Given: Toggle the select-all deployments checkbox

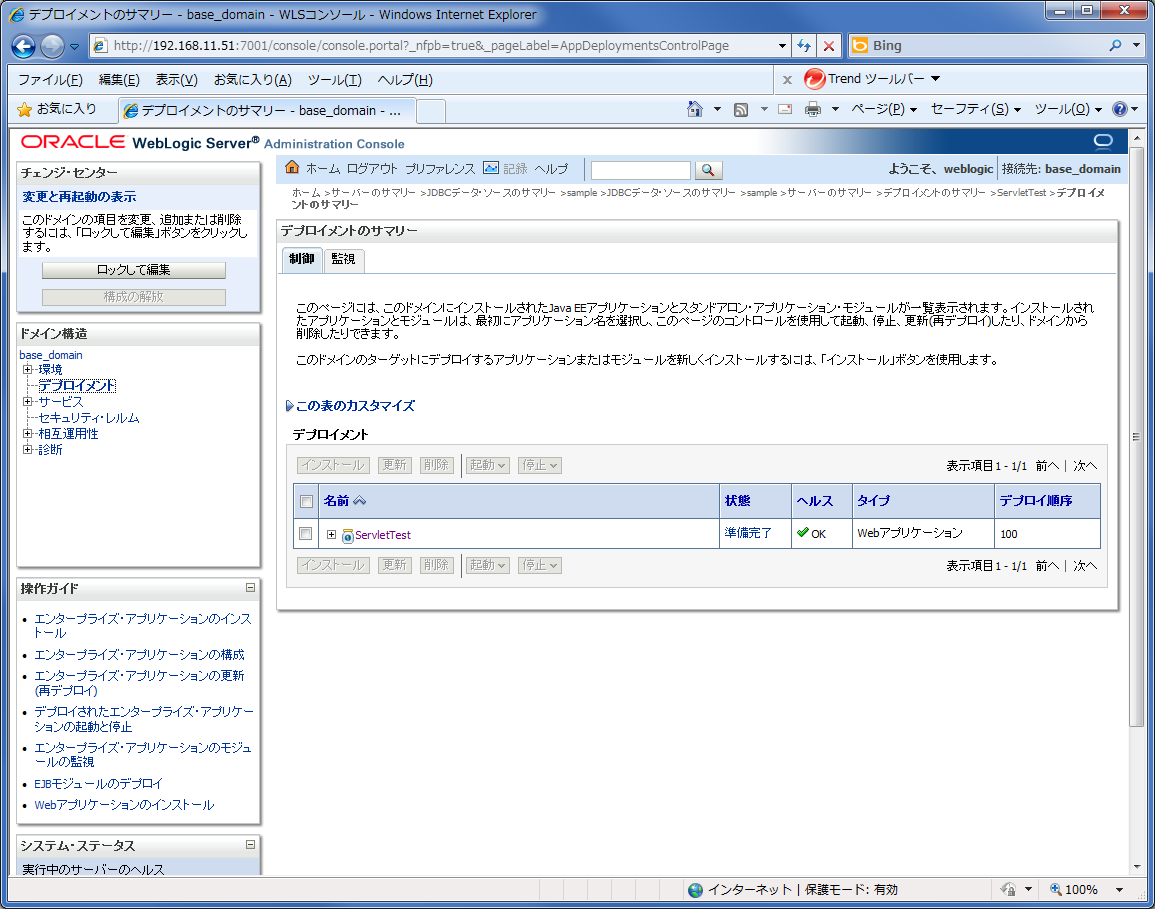Looking at the screenshot, I should [x=306, y=502].
